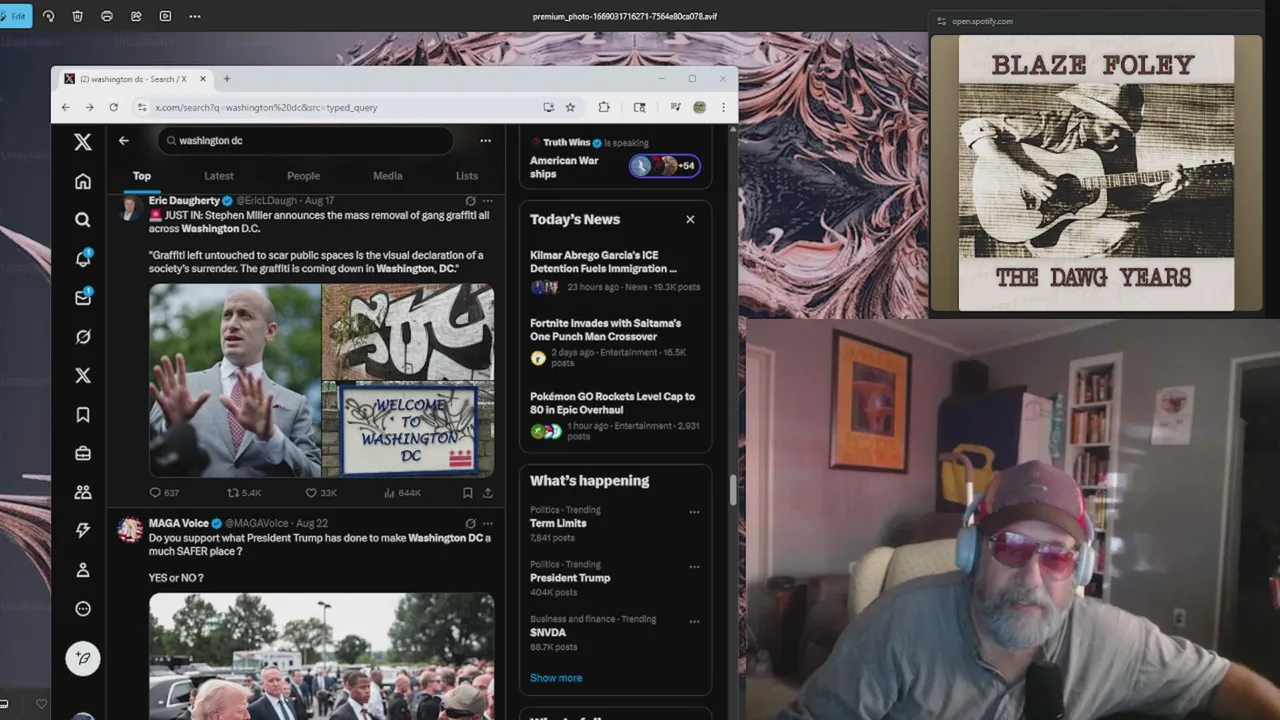Click the browser reload button
The image size is (1280, 720).
tap(114, 107)
